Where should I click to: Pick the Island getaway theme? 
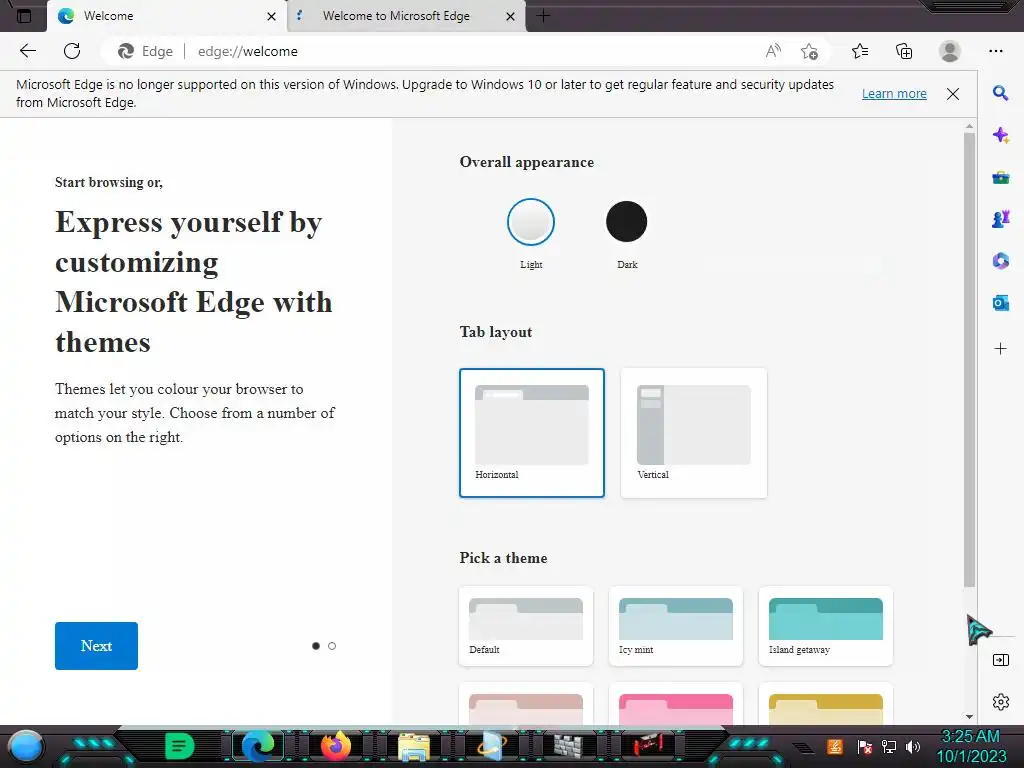tap(825, 626)
